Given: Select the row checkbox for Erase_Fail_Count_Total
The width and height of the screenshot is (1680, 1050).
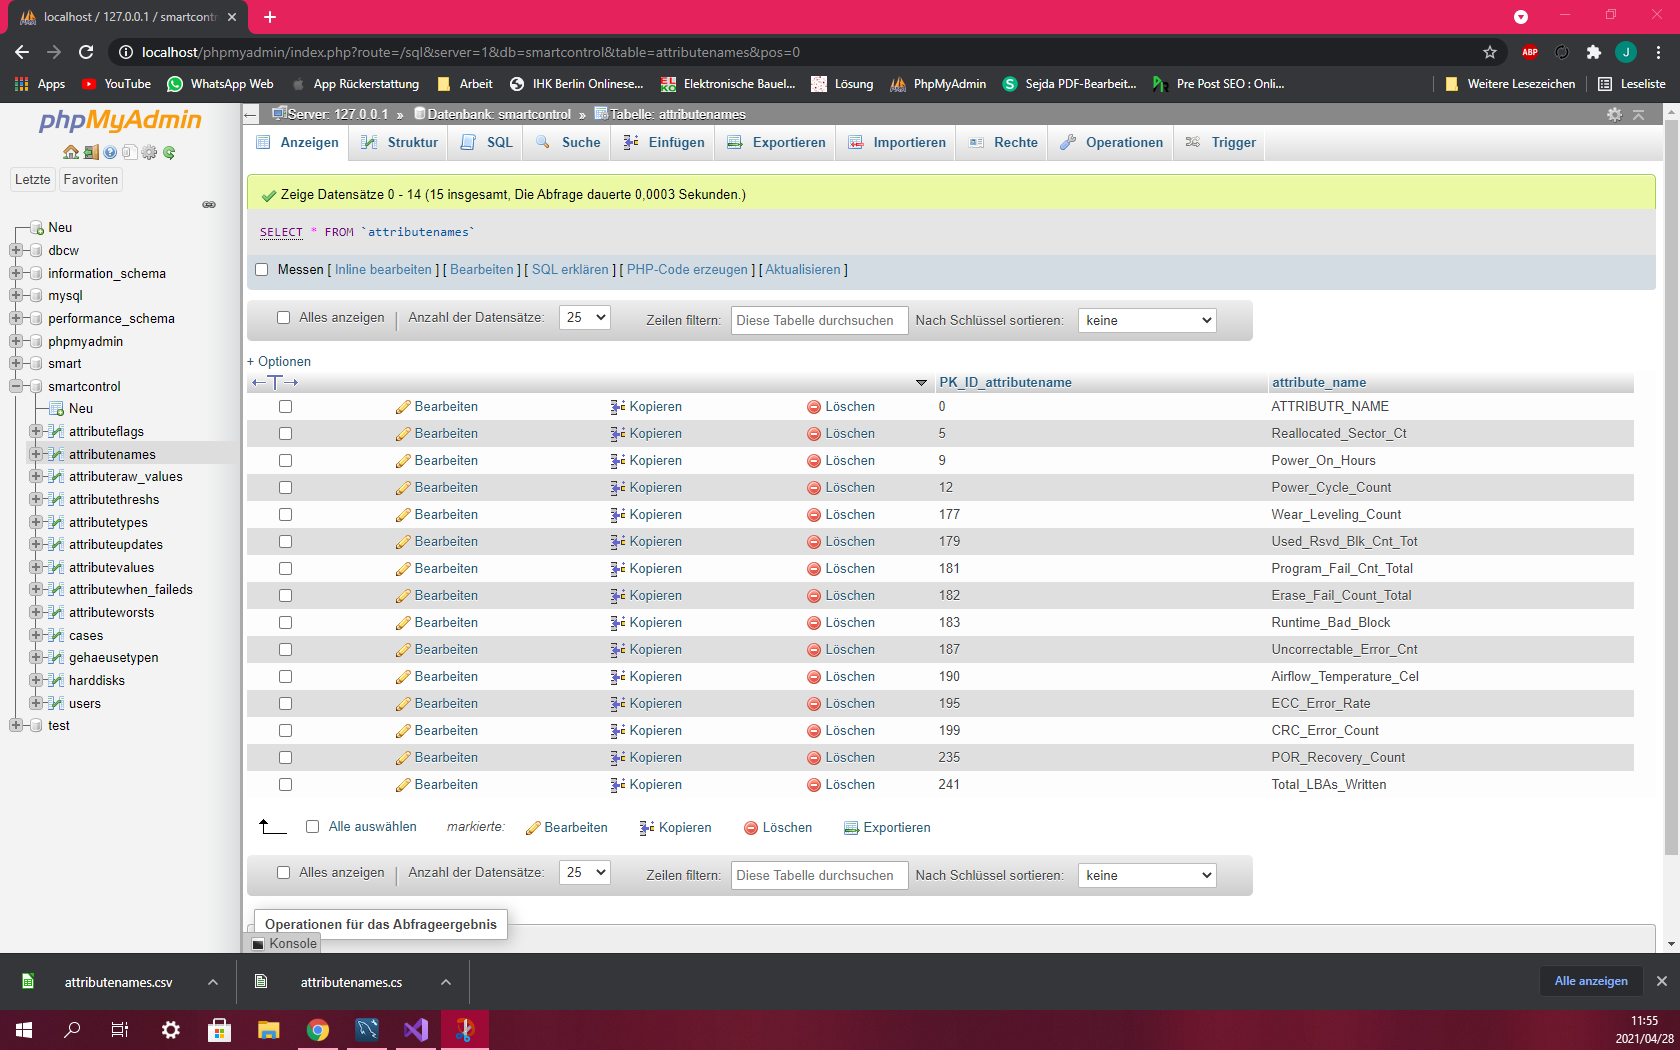Looking at the screenshot, I should [285, 596].
